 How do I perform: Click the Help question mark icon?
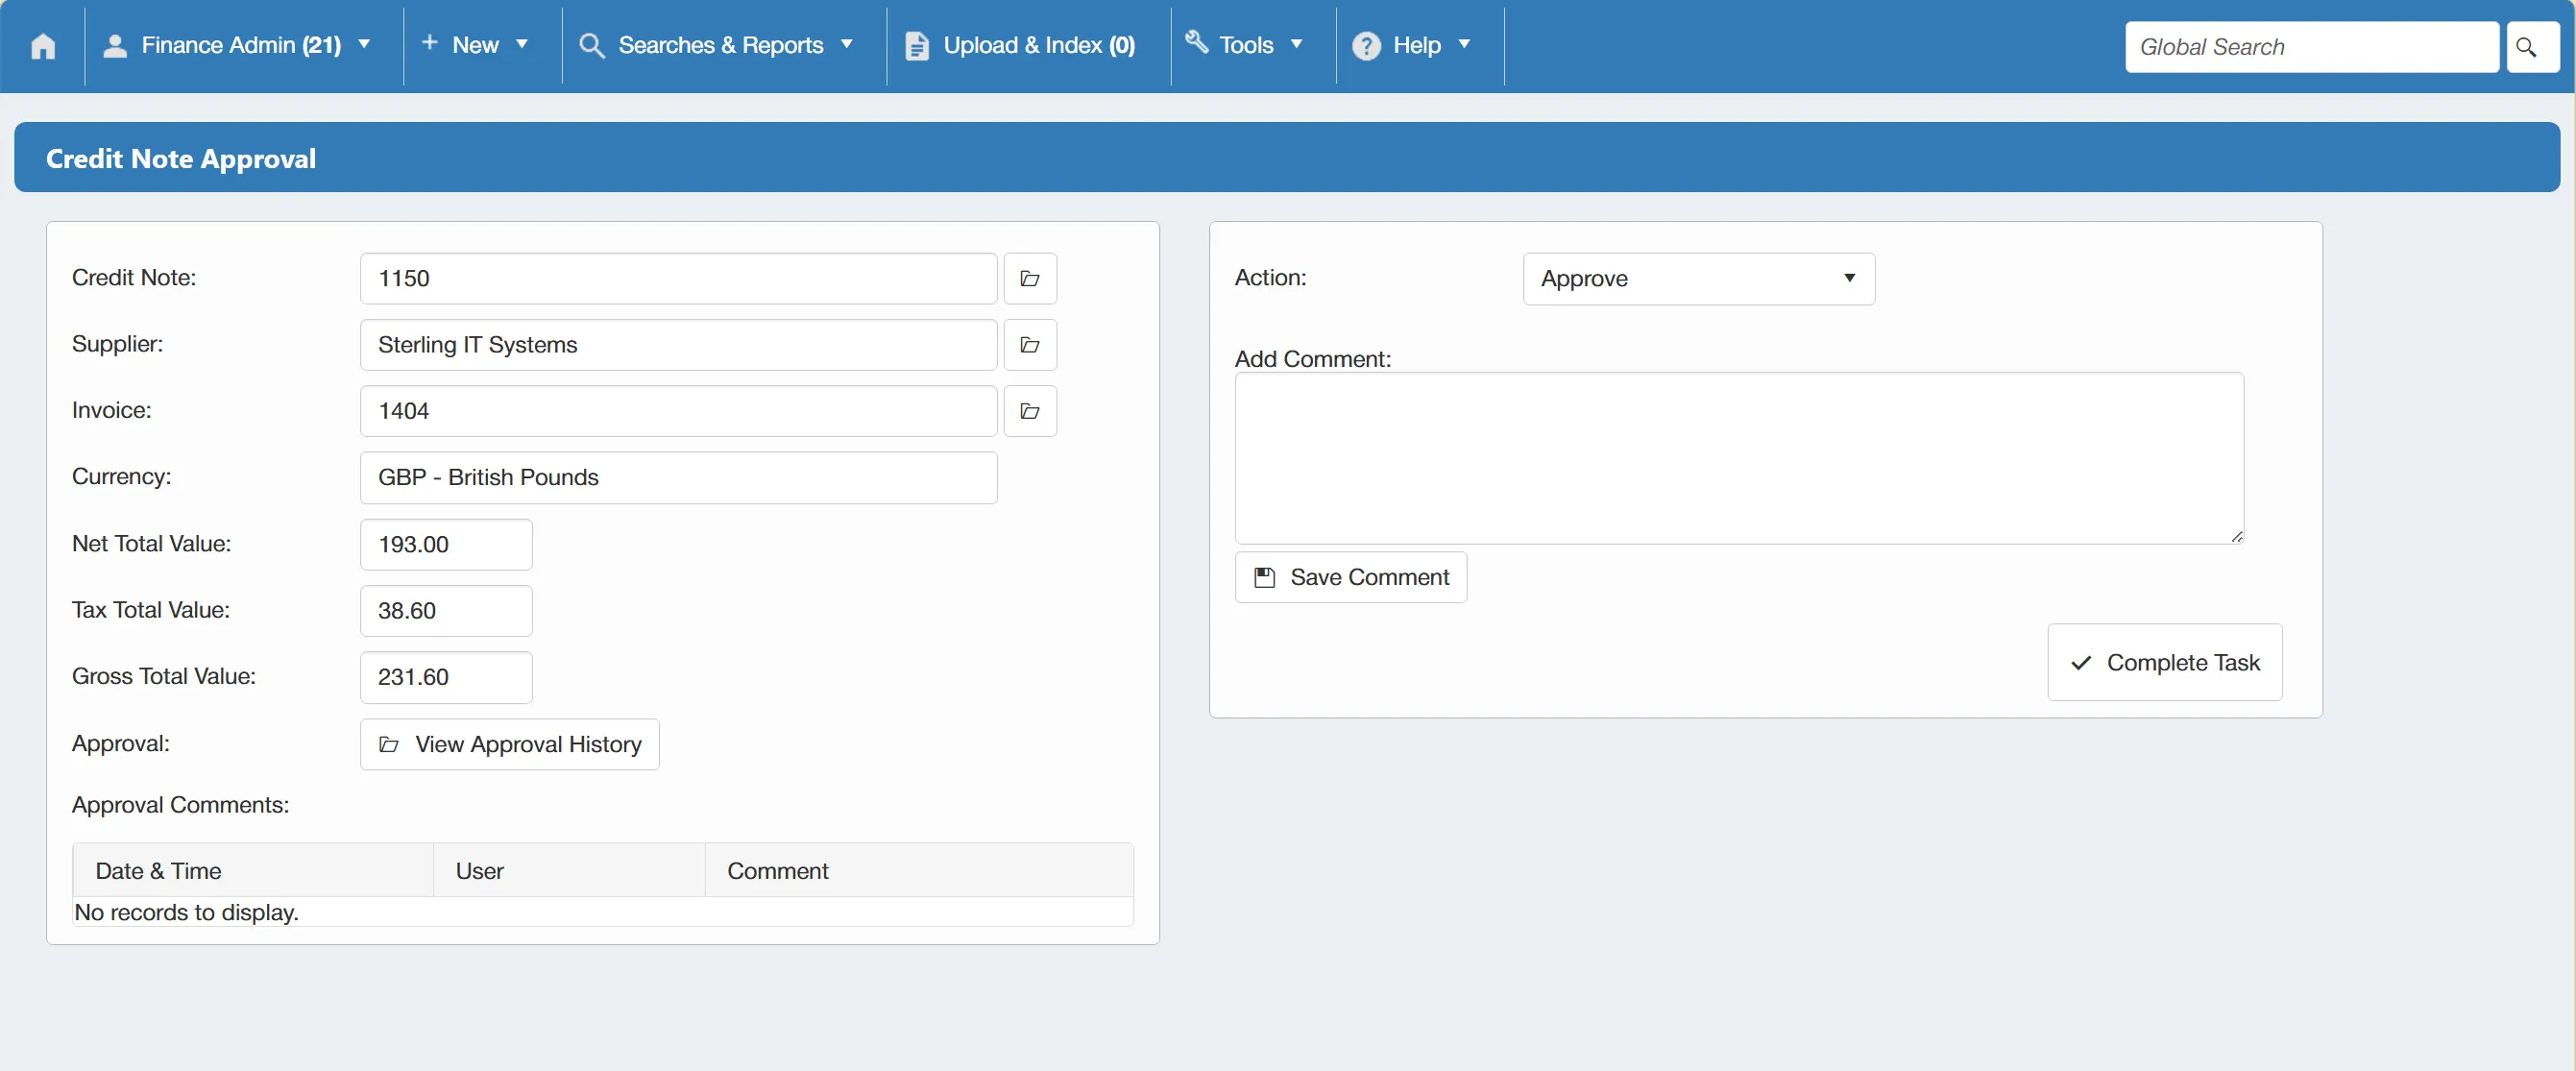pyautogui.click(x=1366, y=46)
